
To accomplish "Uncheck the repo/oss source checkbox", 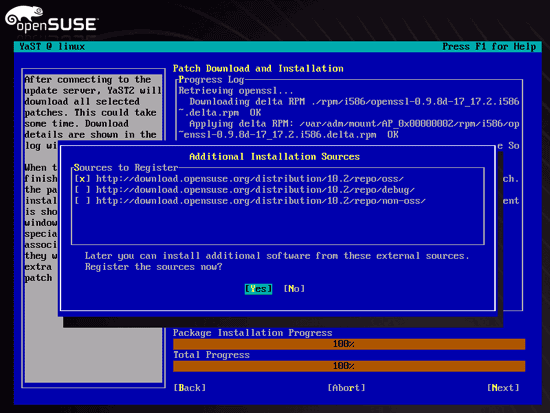I will click(82, 179).
